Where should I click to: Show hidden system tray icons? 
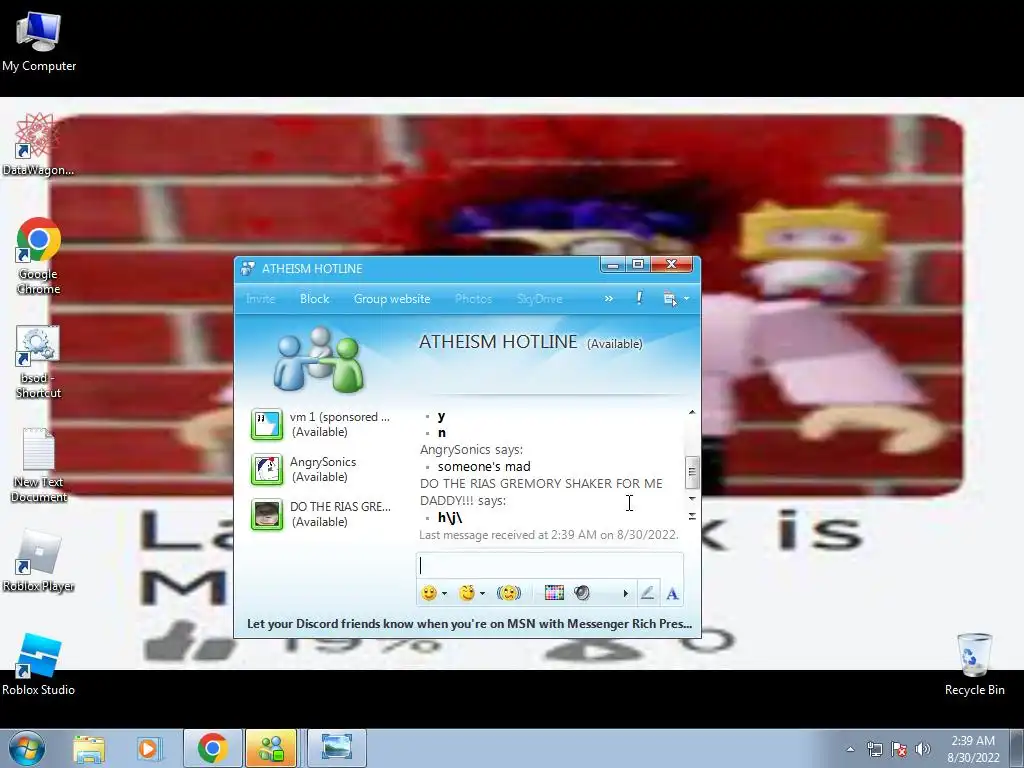[850, 749]
